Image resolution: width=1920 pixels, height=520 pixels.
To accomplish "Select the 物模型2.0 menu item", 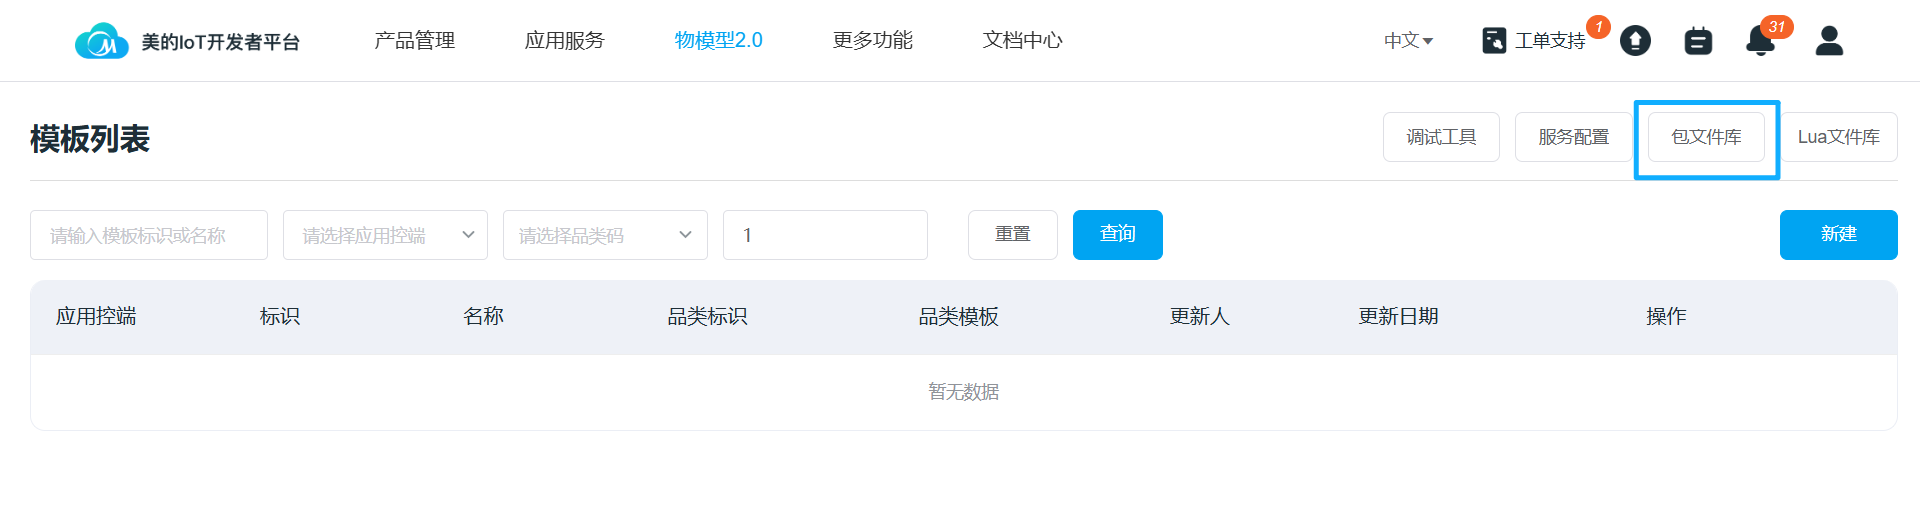I will pos(718,40).
